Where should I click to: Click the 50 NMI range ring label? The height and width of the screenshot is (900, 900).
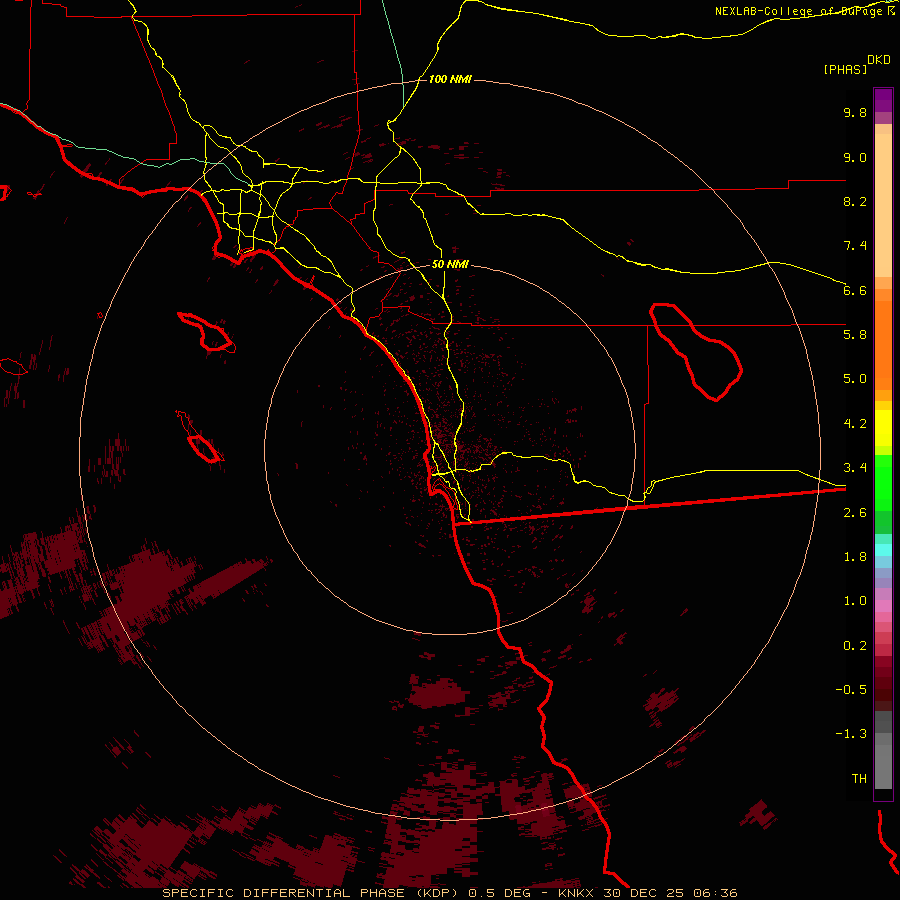(450, 265)
